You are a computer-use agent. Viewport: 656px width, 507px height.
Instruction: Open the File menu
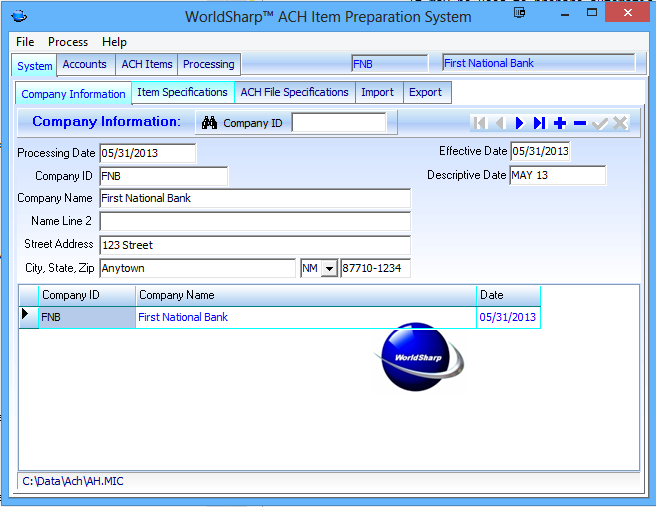25,42
